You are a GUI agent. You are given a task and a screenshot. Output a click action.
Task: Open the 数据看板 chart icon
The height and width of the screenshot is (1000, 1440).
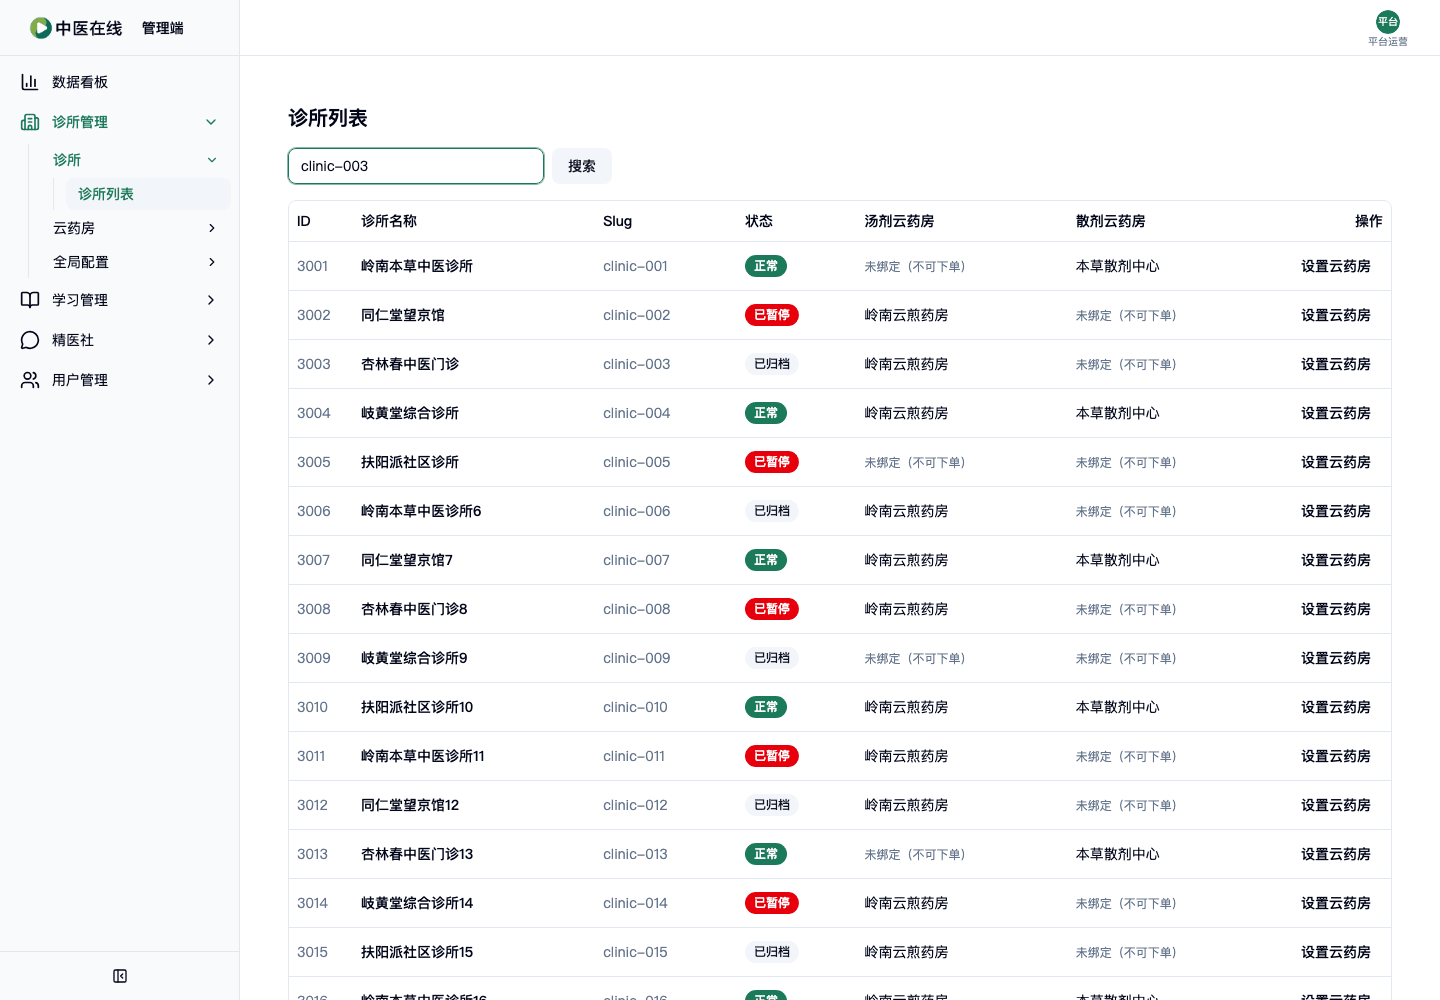point(30,82)
